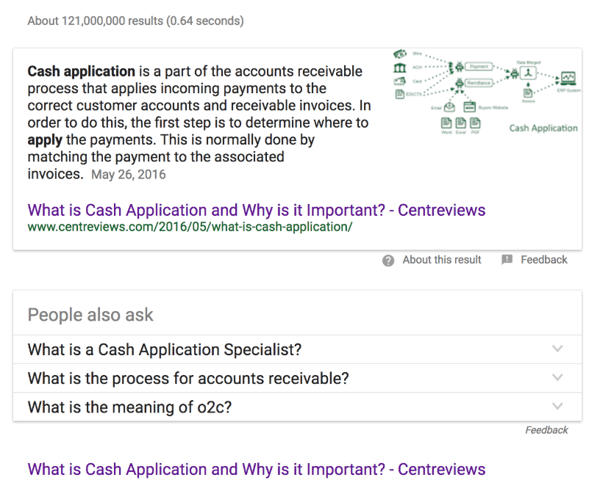600x502 pixels.
Task: Expand chevron for Cash Application Specialist question
Action: 557,349
